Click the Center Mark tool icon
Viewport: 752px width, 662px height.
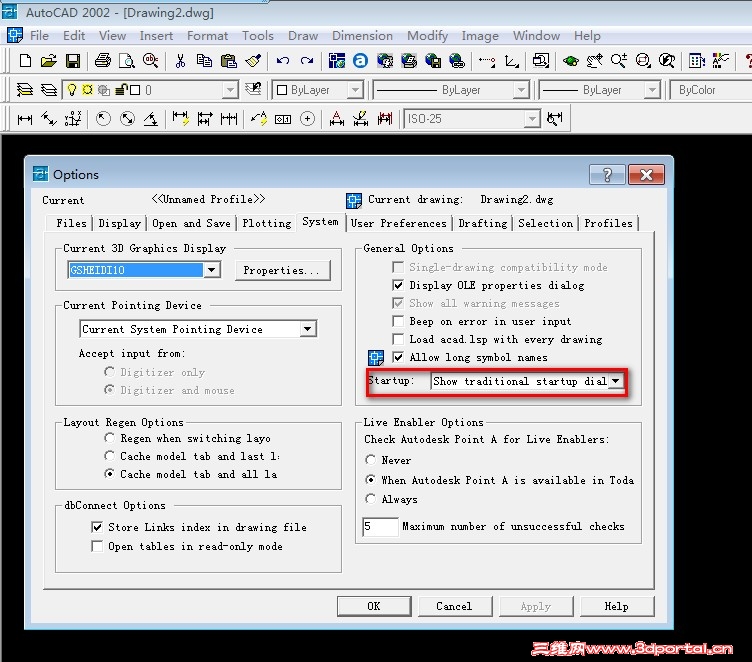(x=307, y=118)
